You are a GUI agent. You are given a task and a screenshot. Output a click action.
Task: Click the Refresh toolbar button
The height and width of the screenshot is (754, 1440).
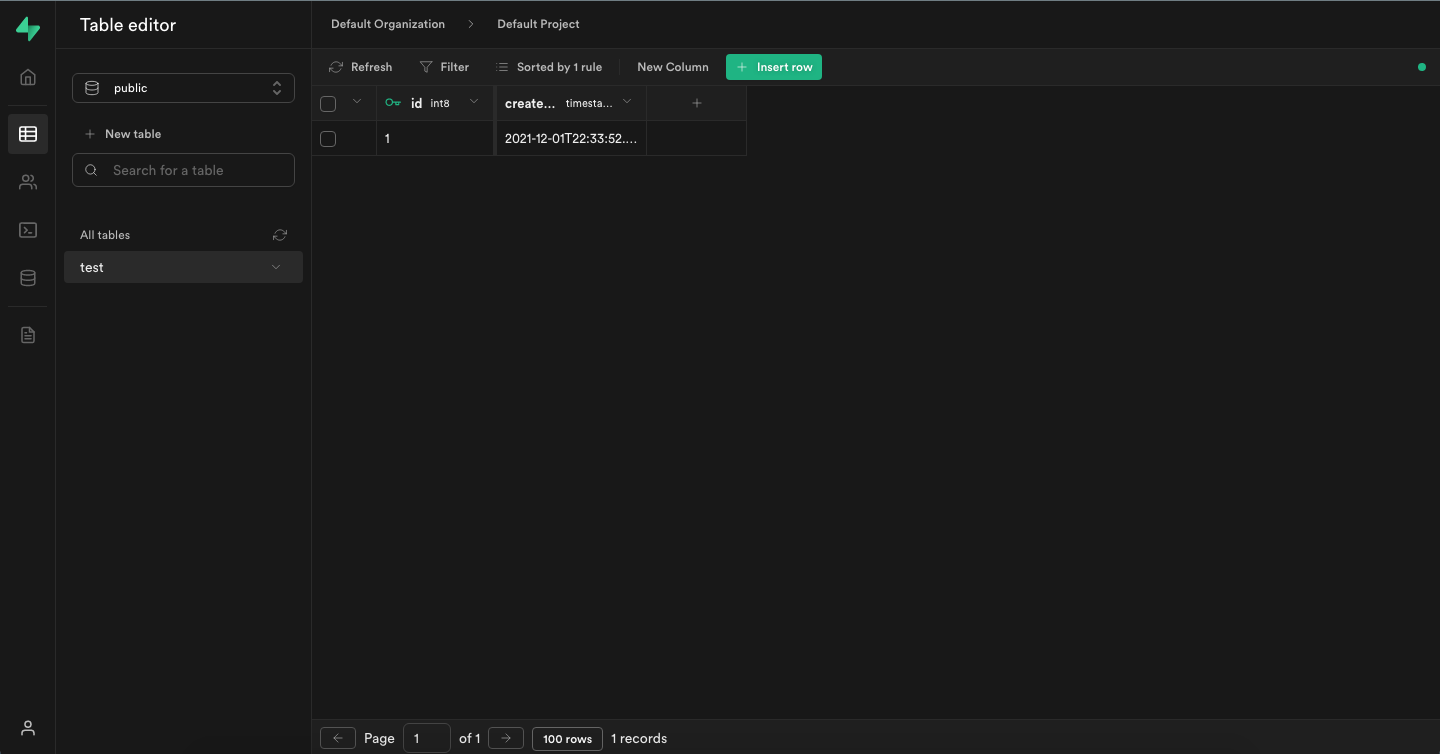click(x=361, y=67)
